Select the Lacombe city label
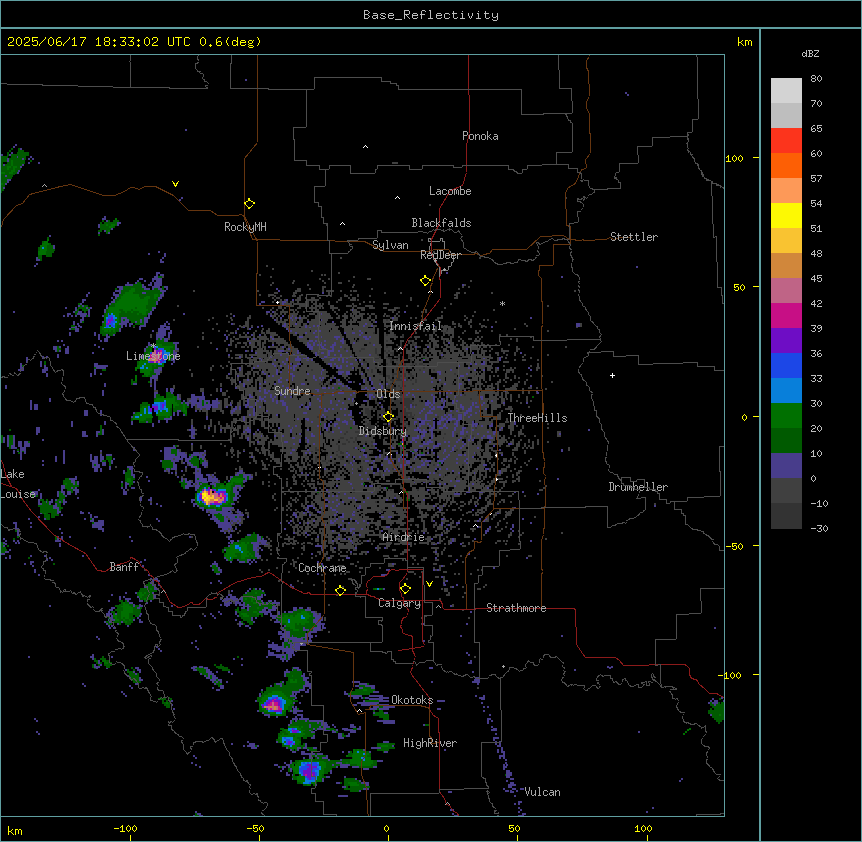This screenshot has width=862, height=842. (450, 191)
